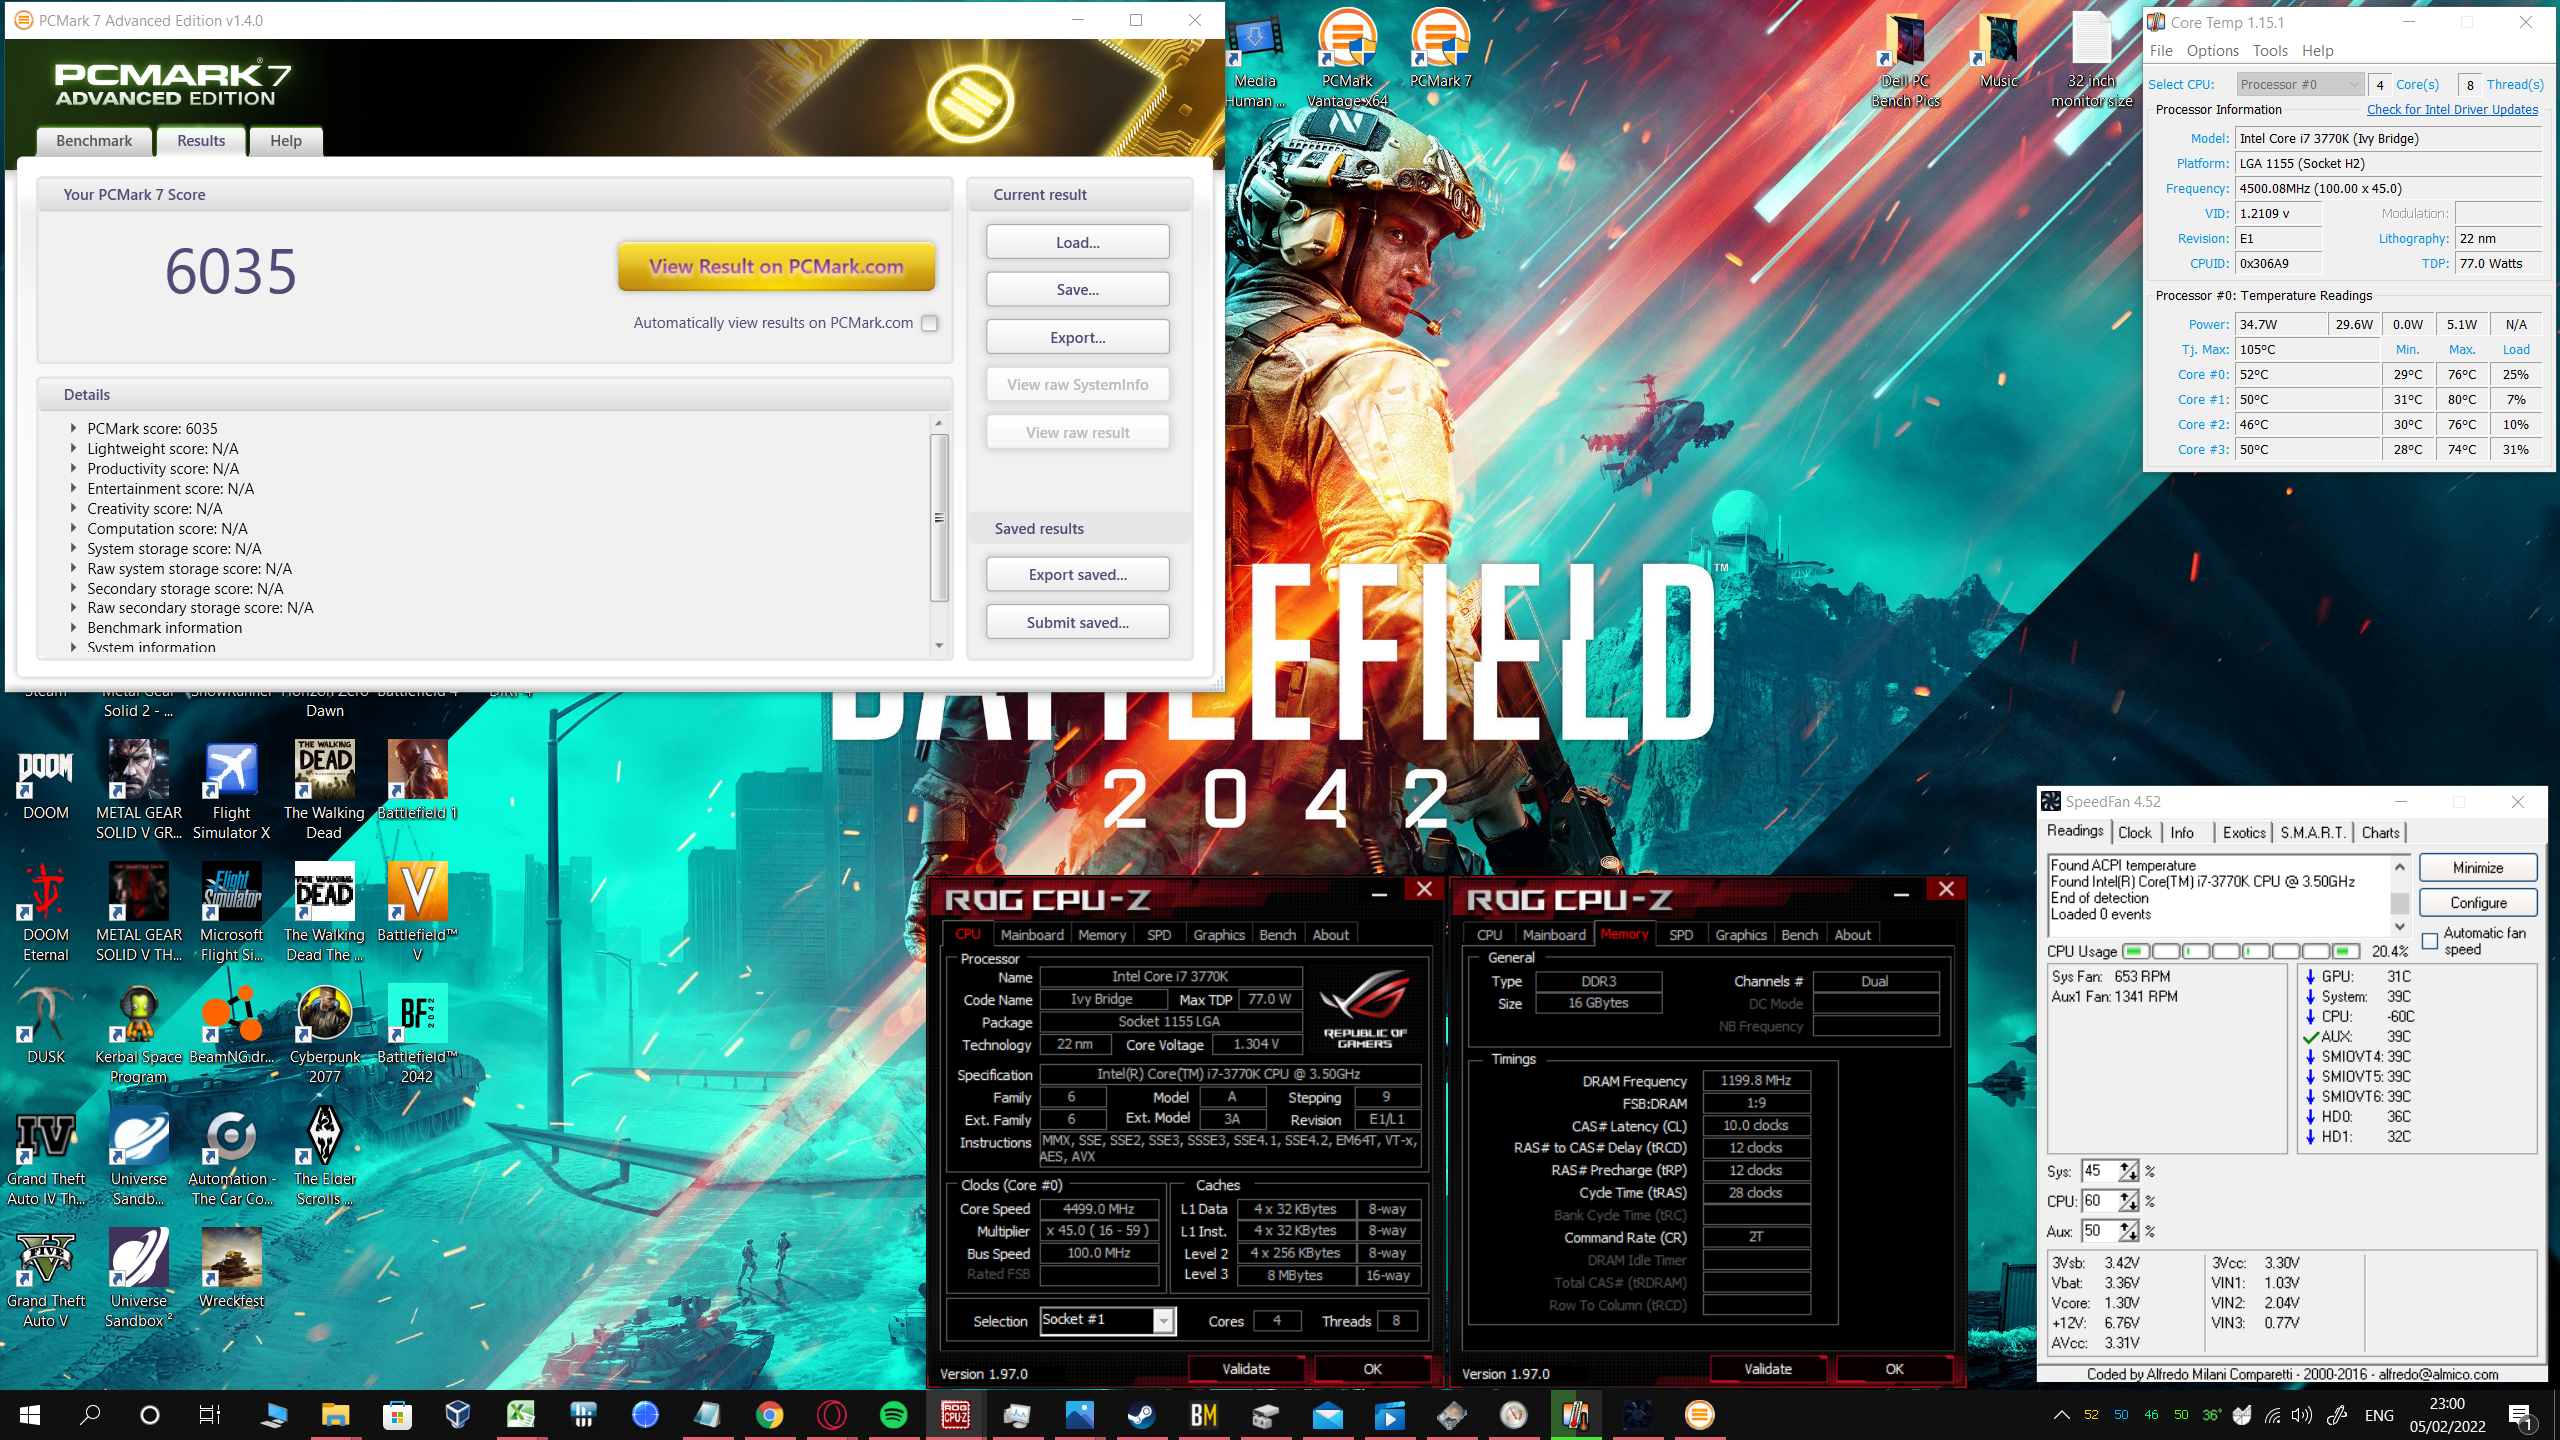Screen dimensions: 2560x1440
Task: Open the Windows Start menu
Action: pos(29,1414)
